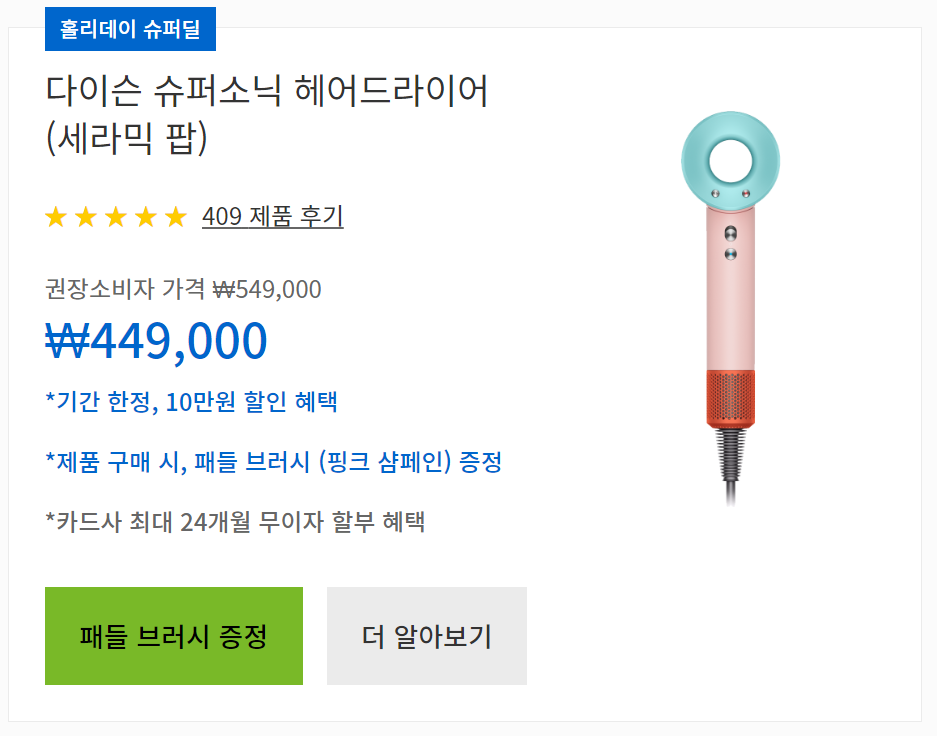Click the fifth star in the rating row
Image resolution: width=937 pixels, height=736 pixels.
click(x=177, y=216)
